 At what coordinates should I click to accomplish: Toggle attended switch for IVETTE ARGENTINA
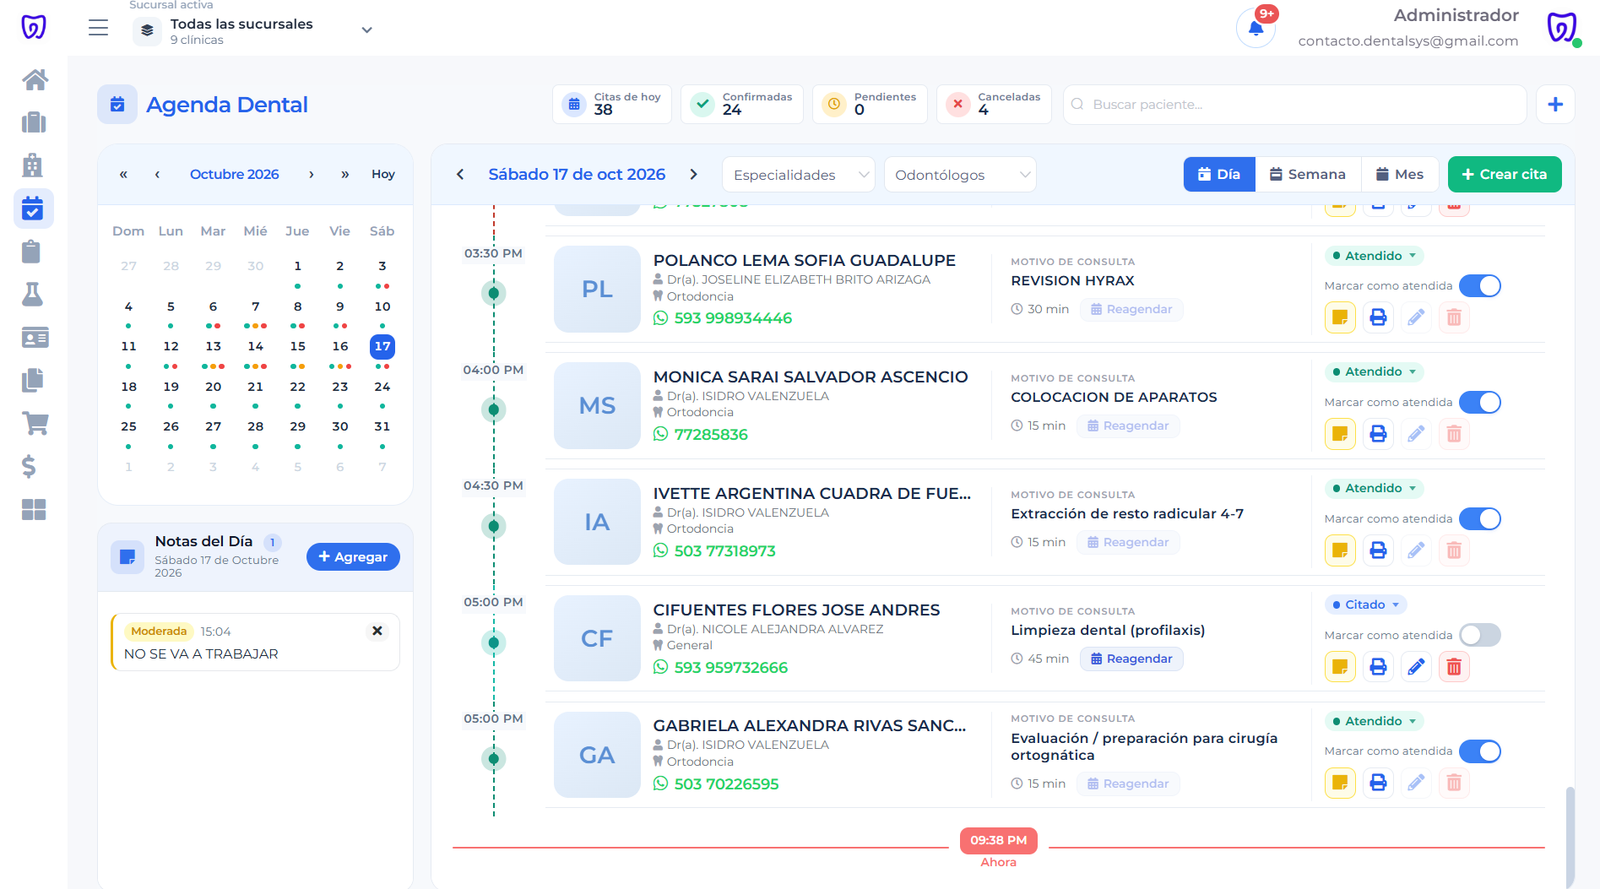pyautogui.click(x=1480, y=519)
